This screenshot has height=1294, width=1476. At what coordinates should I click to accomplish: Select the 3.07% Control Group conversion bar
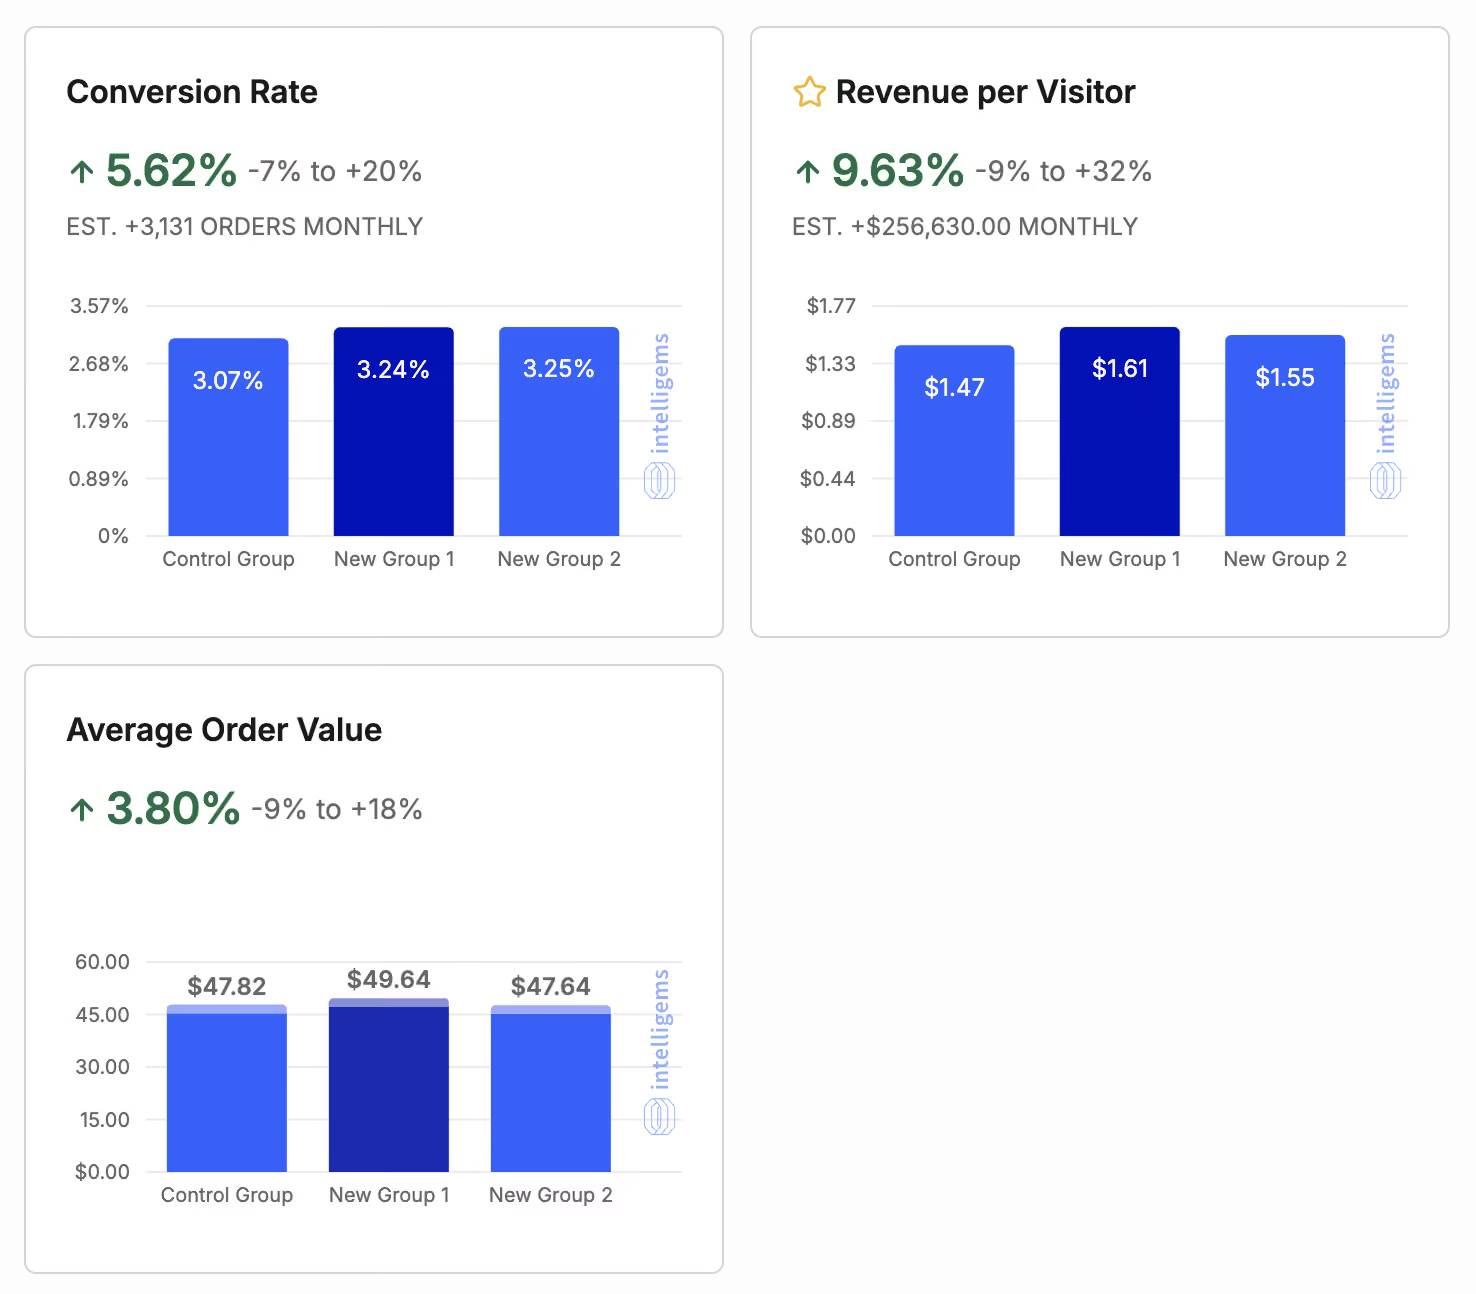[x=228, y=437]
